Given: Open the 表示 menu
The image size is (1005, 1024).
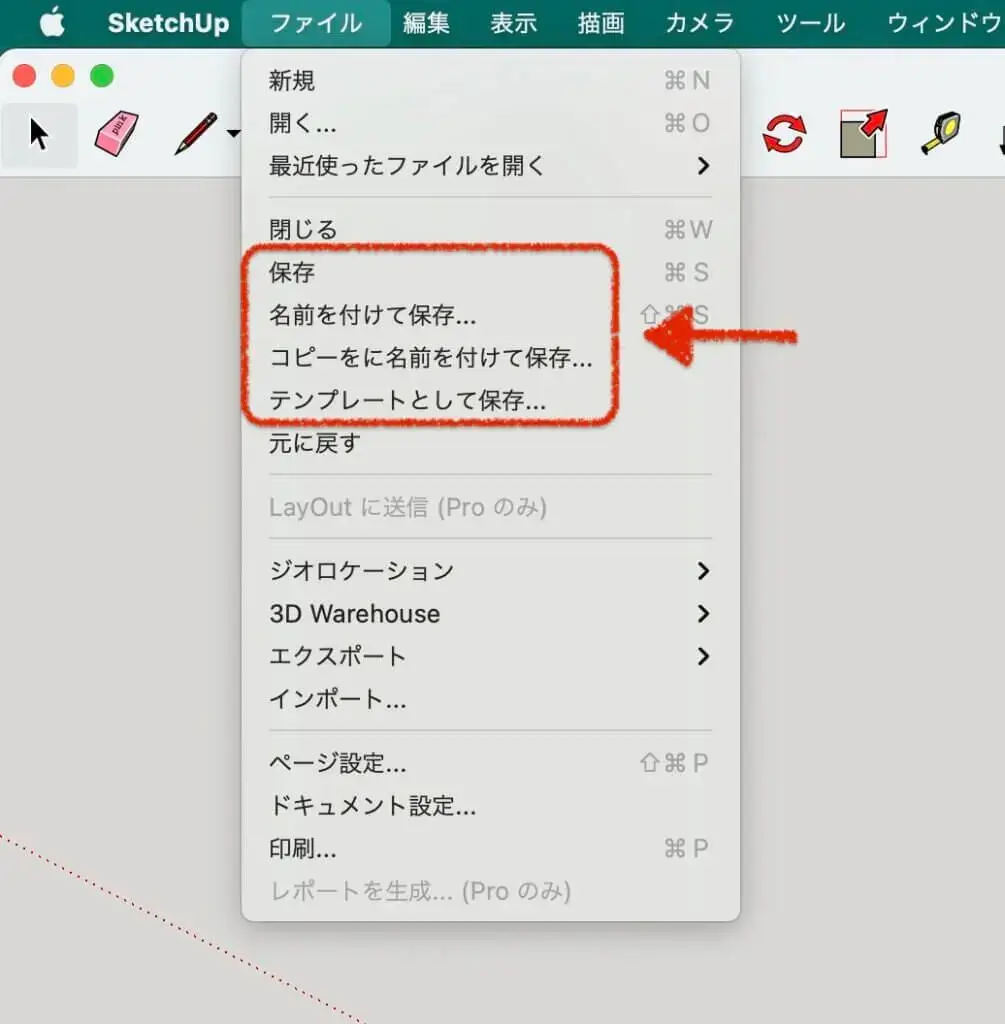Looking at the screenshot, I should pyautogui.click(x=513, y=23).
